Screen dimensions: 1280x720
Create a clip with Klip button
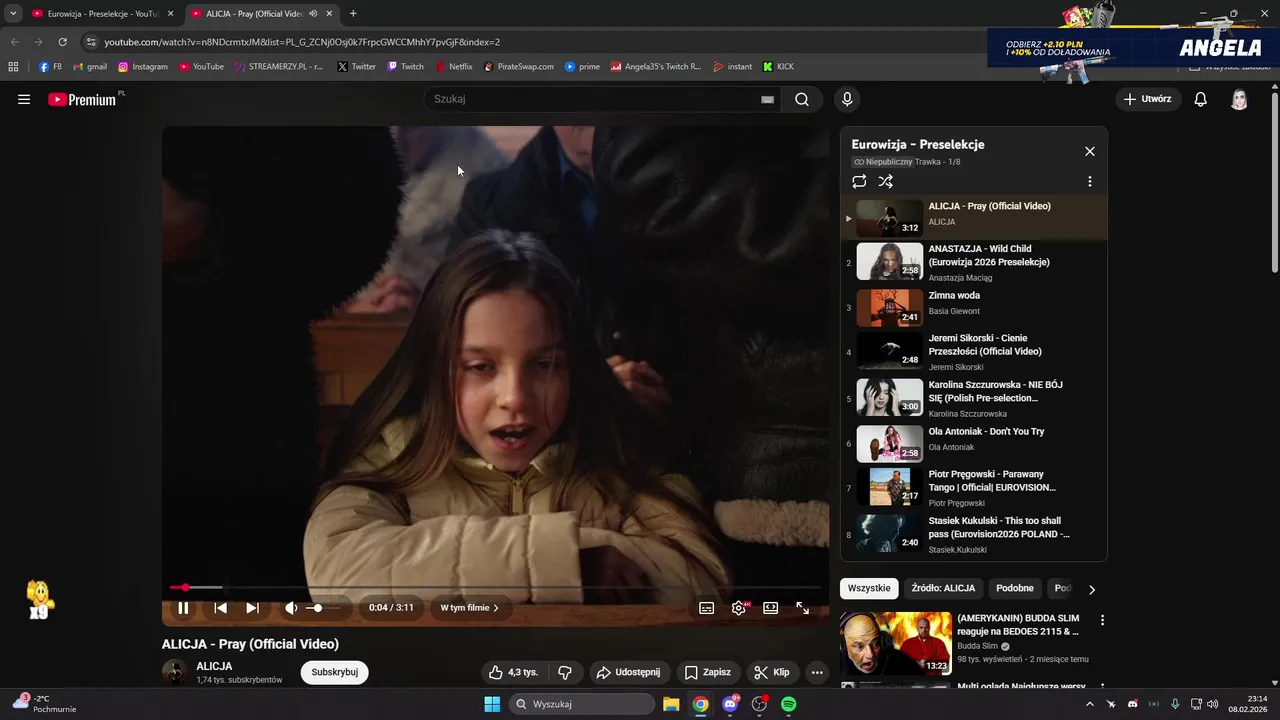click(772, 672)
